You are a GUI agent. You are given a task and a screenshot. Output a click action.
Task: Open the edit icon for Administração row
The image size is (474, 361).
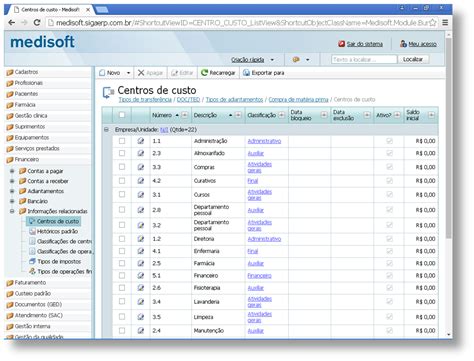point(141,141)
